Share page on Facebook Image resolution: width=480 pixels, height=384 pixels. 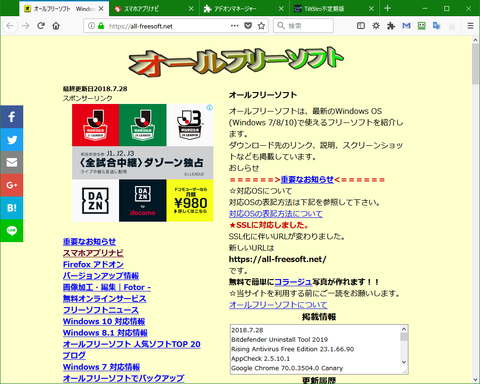[12, 117]
